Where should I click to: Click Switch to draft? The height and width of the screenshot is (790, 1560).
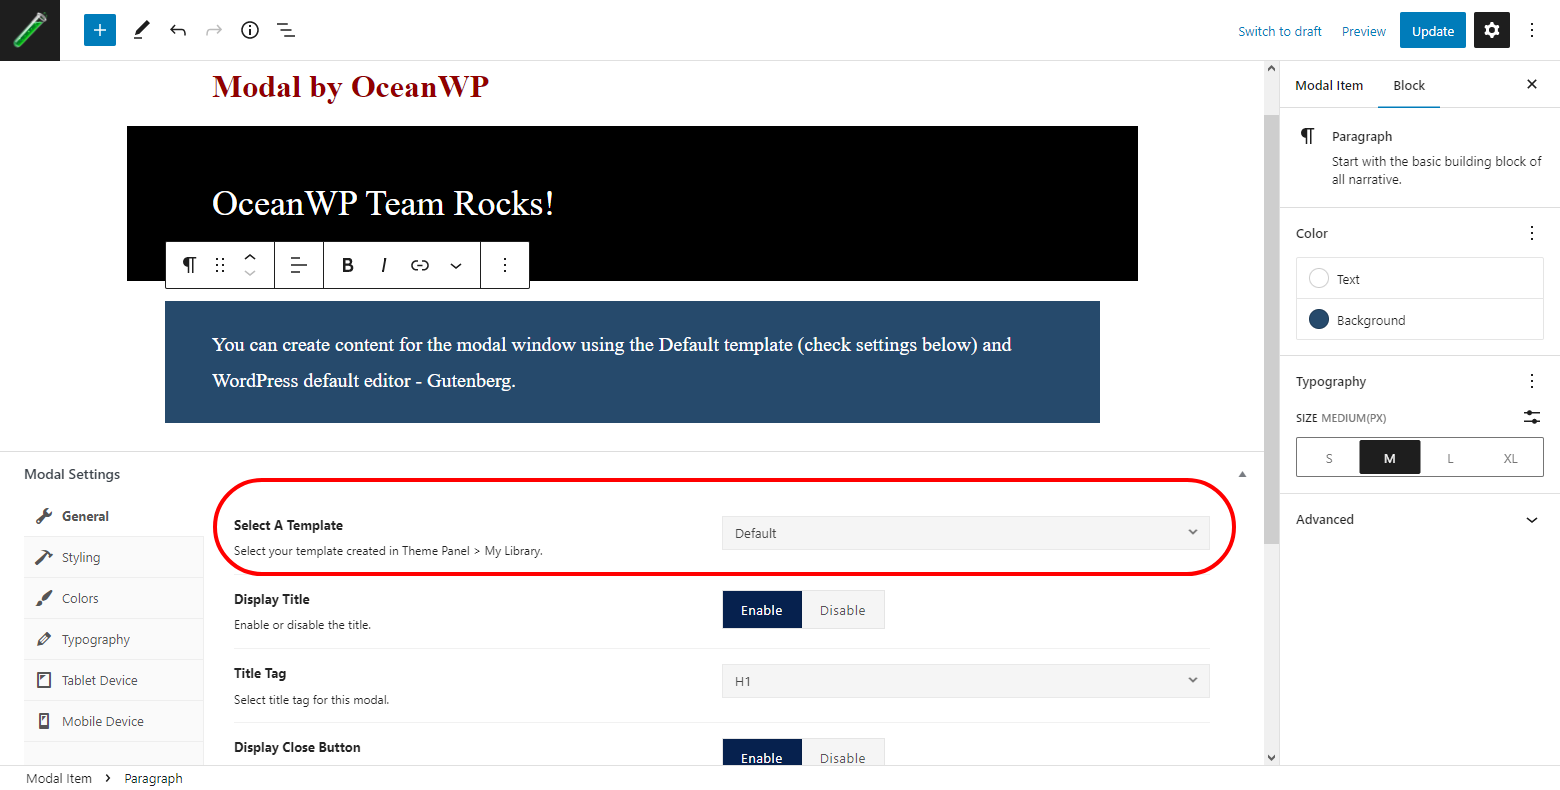(x=1280, y=31)
